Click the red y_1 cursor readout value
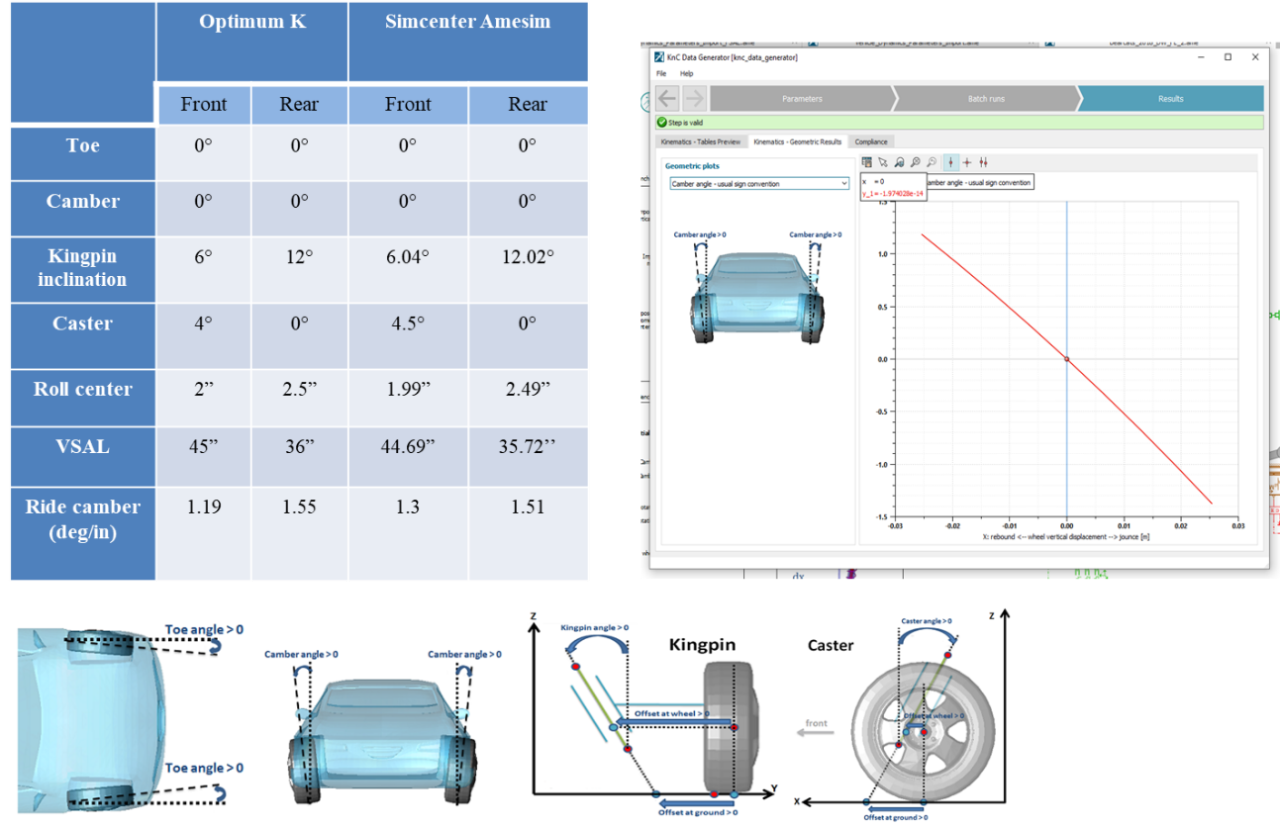1280x827 pixels. (x=894, y=194)
